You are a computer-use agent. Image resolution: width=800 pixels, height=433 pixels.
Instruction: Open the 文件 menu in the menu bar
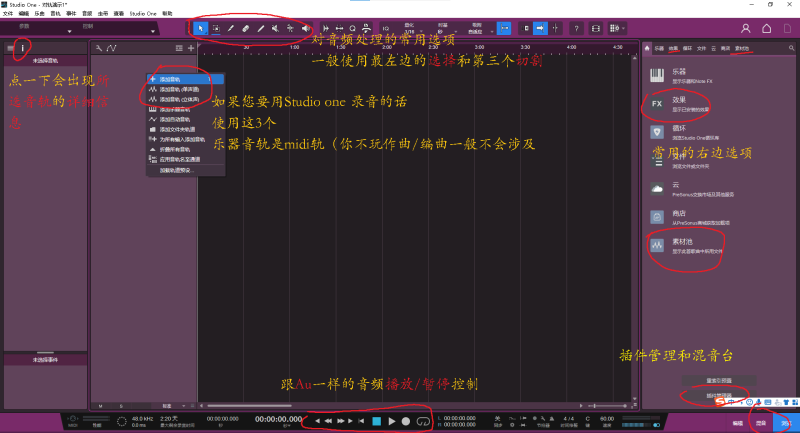tap(8, 12)
